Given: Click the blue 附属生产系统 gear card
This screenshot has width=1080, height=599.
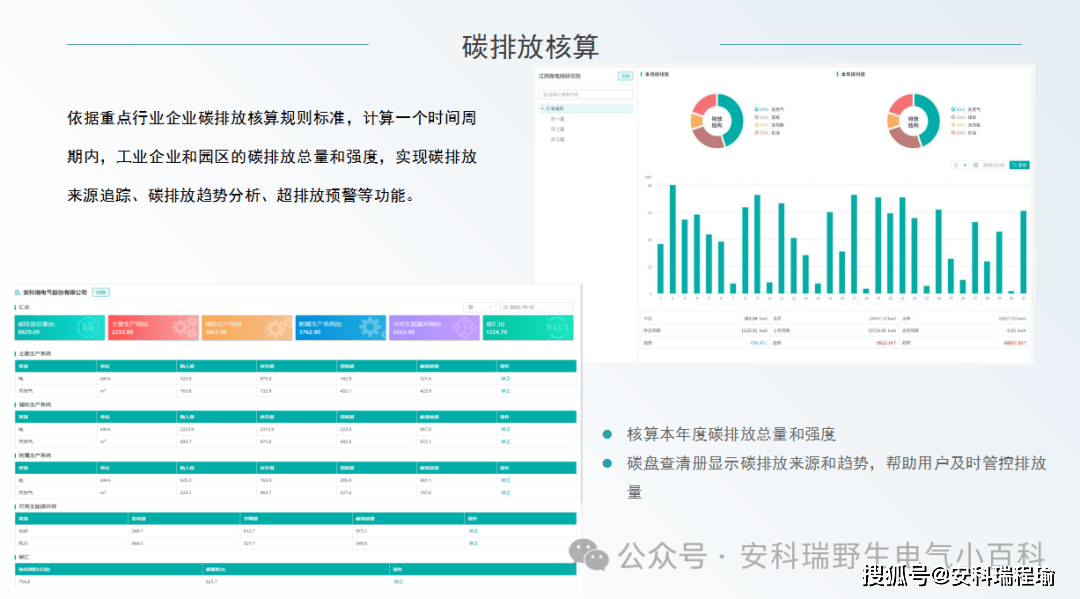Looking at the screenshot, I should 341,328.
